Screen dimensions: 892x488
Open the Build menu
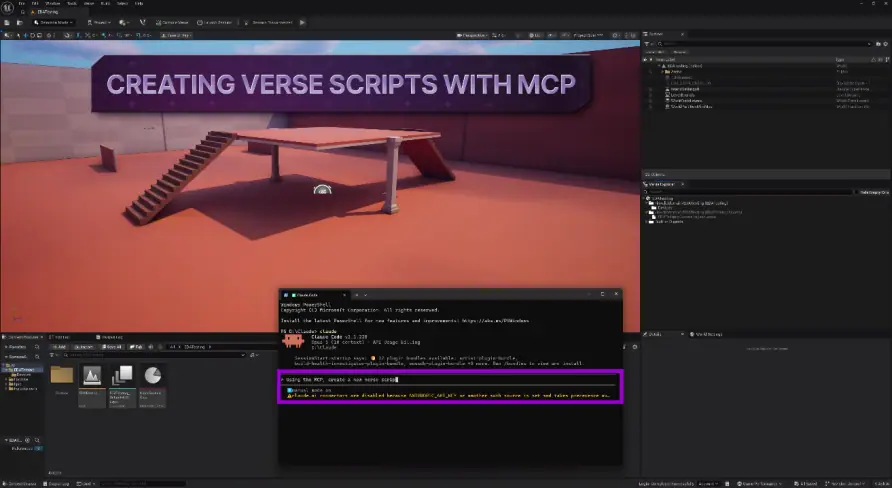[x=106, y=3]
